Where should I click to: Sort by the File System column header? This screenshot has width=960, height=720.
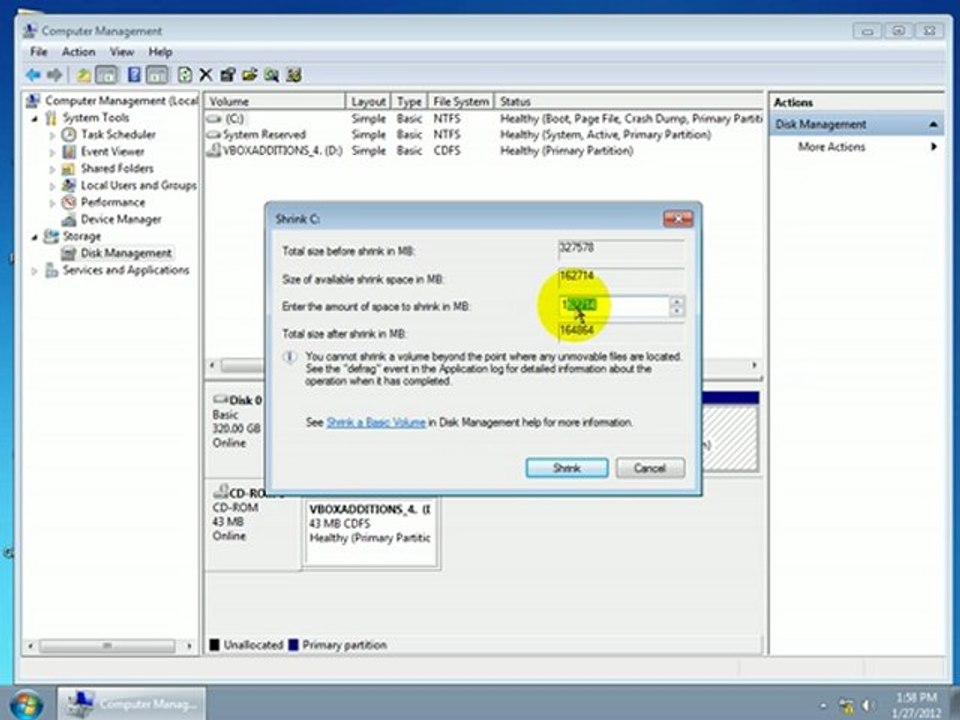click(461, 102)
